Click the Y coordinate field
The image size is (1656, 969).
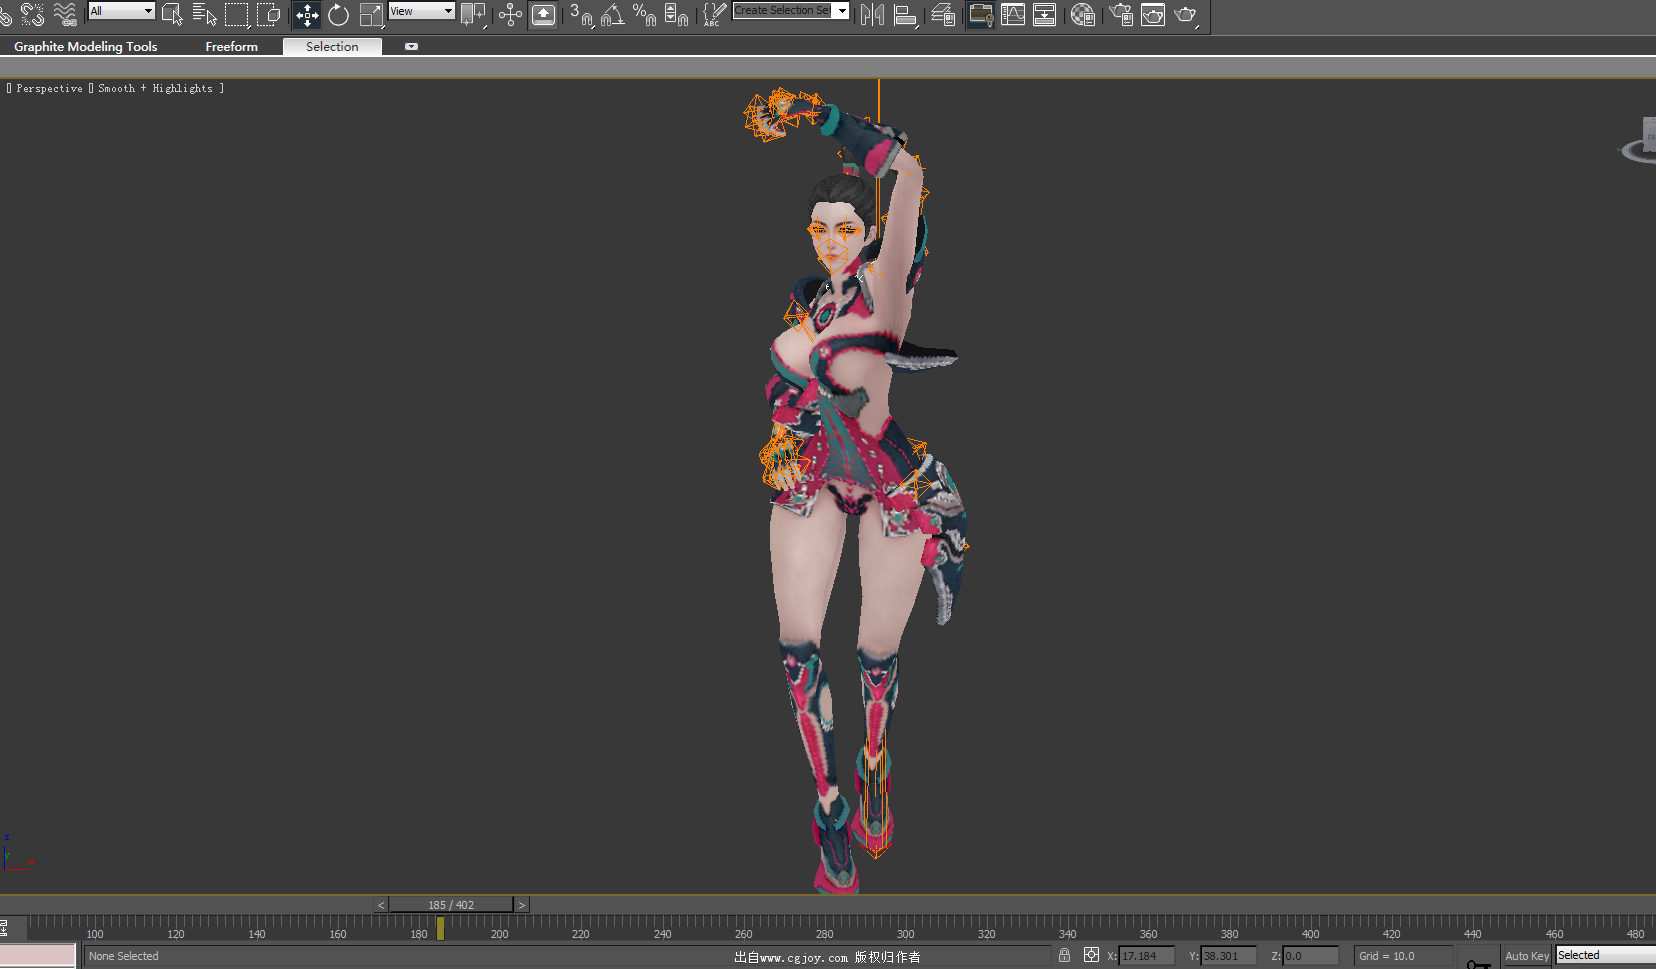(1228, 956)
